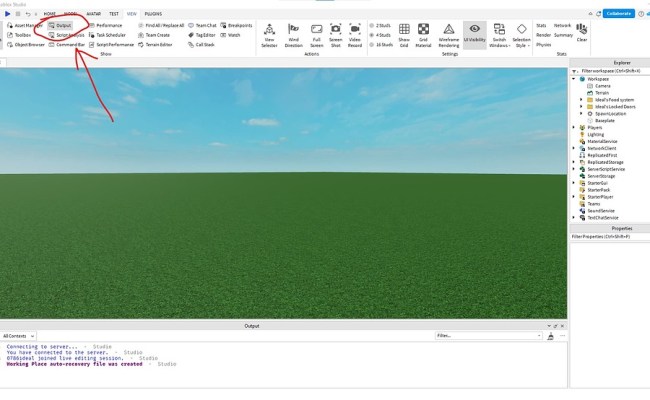Image resolution: width=650 pixels, height=400 pixels.
Task: Open Find All / Replace All
Action: coord(161,25)
